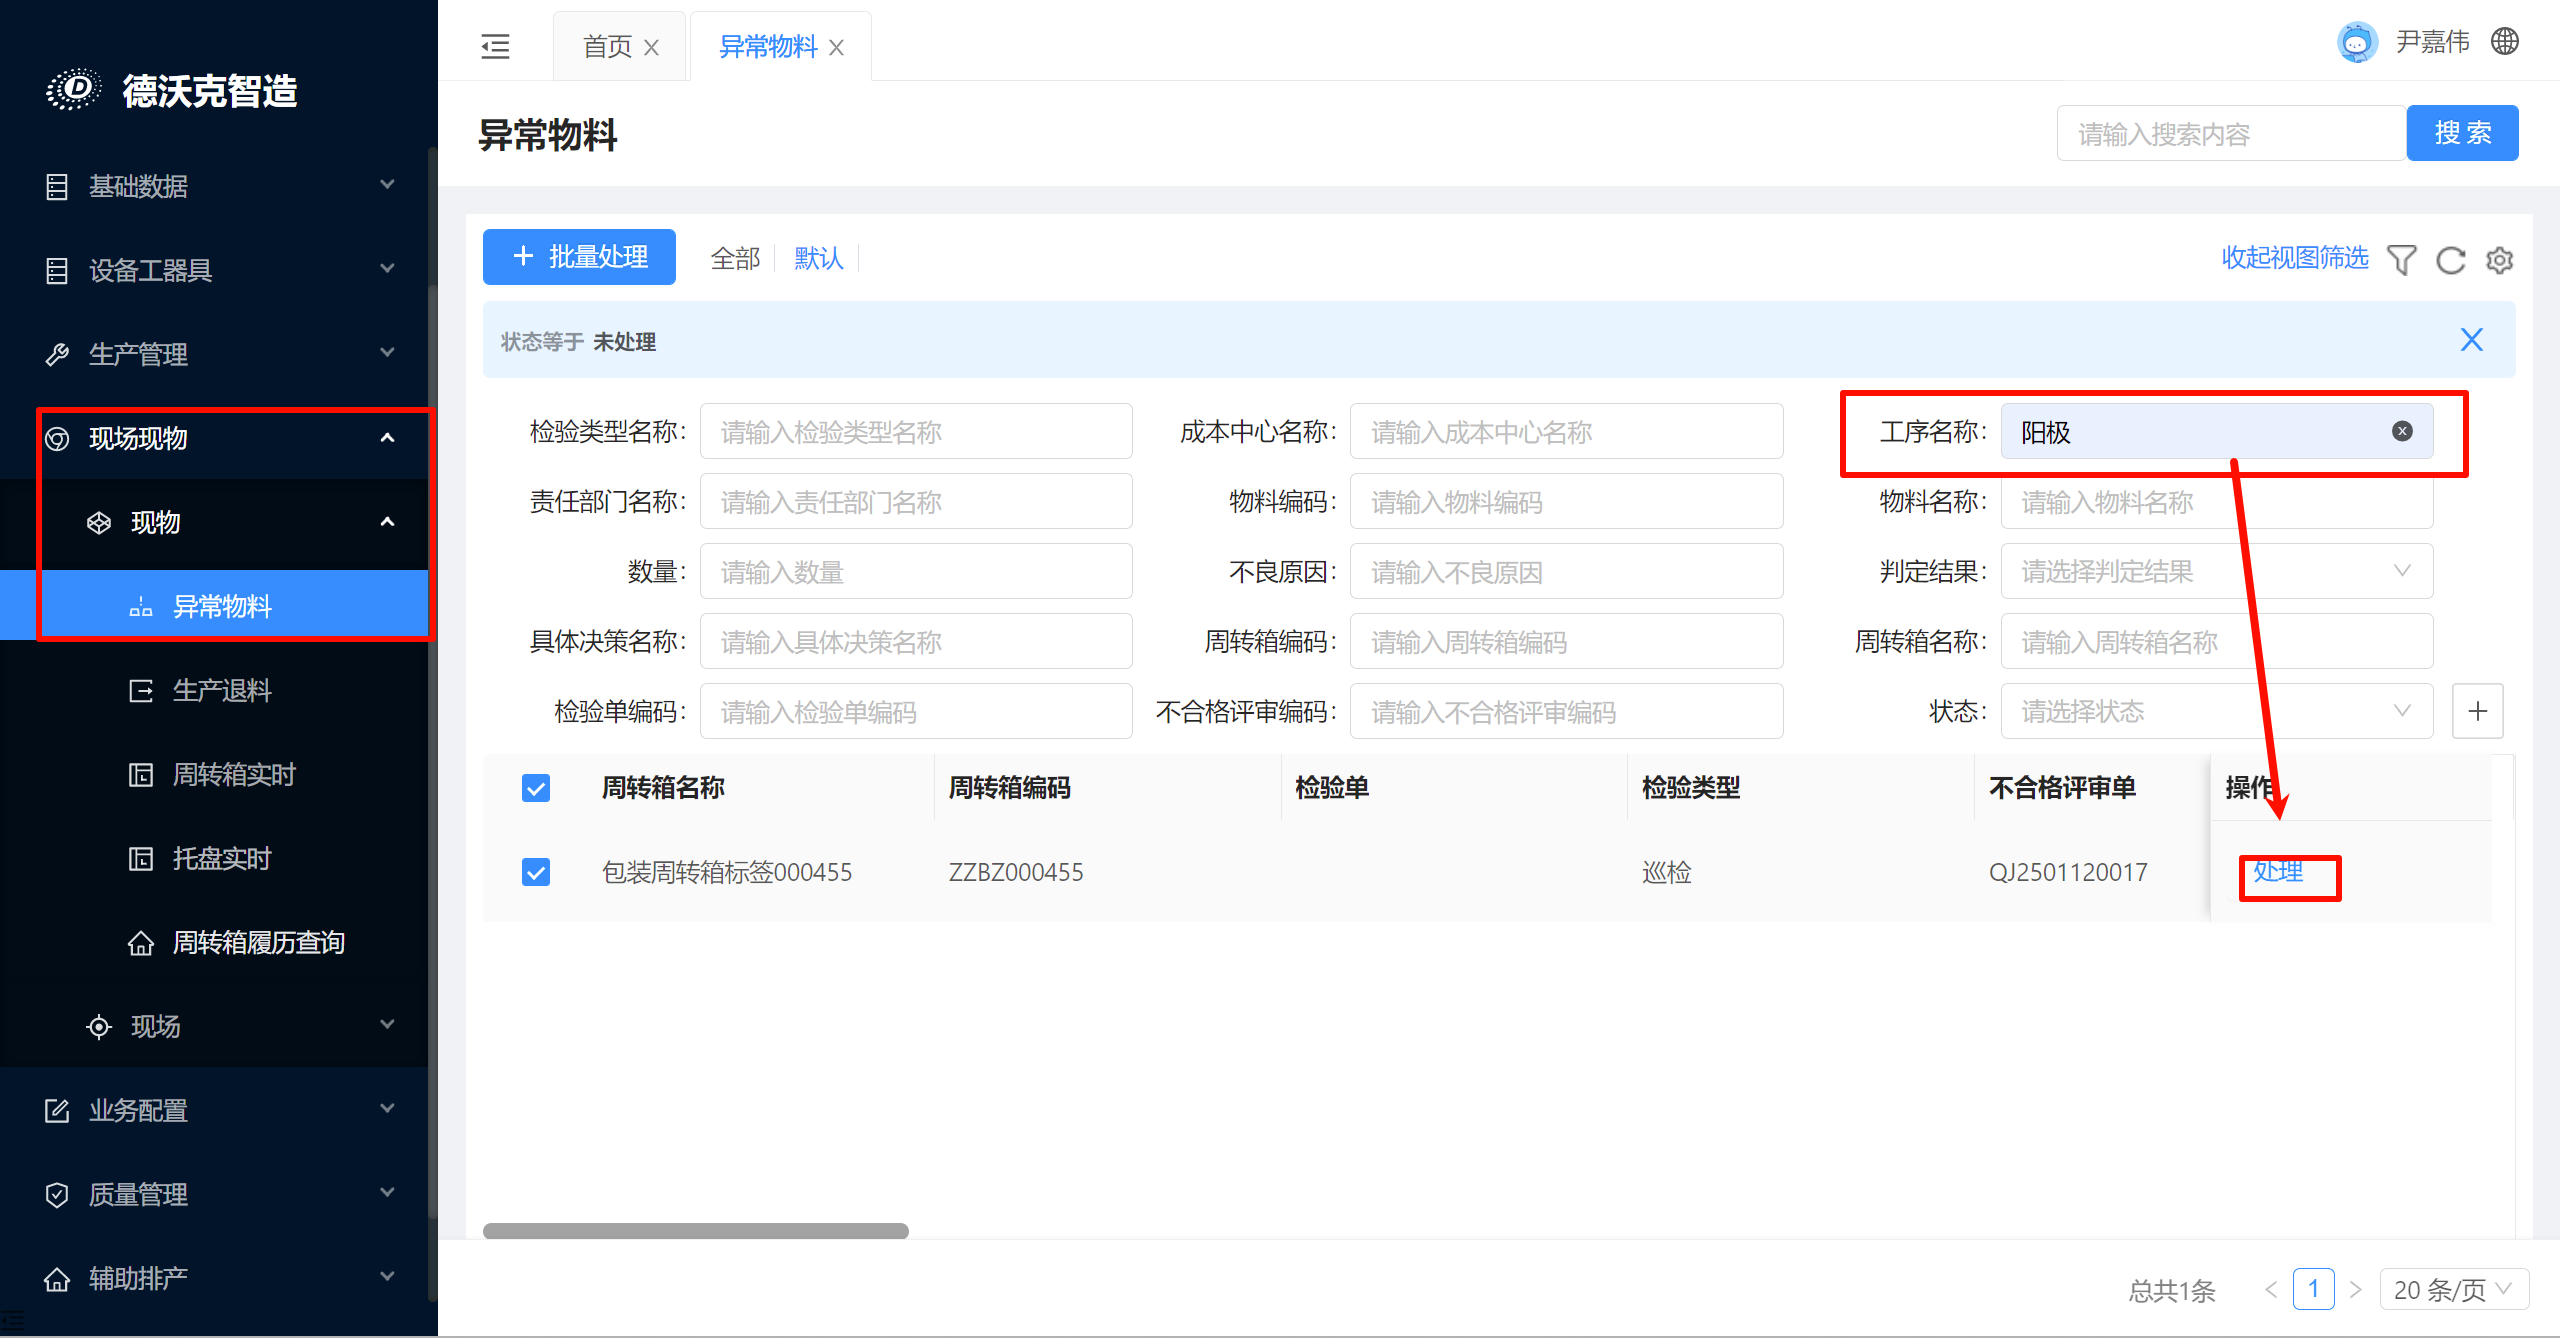Click the 生产退料 menu icon
The image size is (2560, 1338).
(141, 690)
